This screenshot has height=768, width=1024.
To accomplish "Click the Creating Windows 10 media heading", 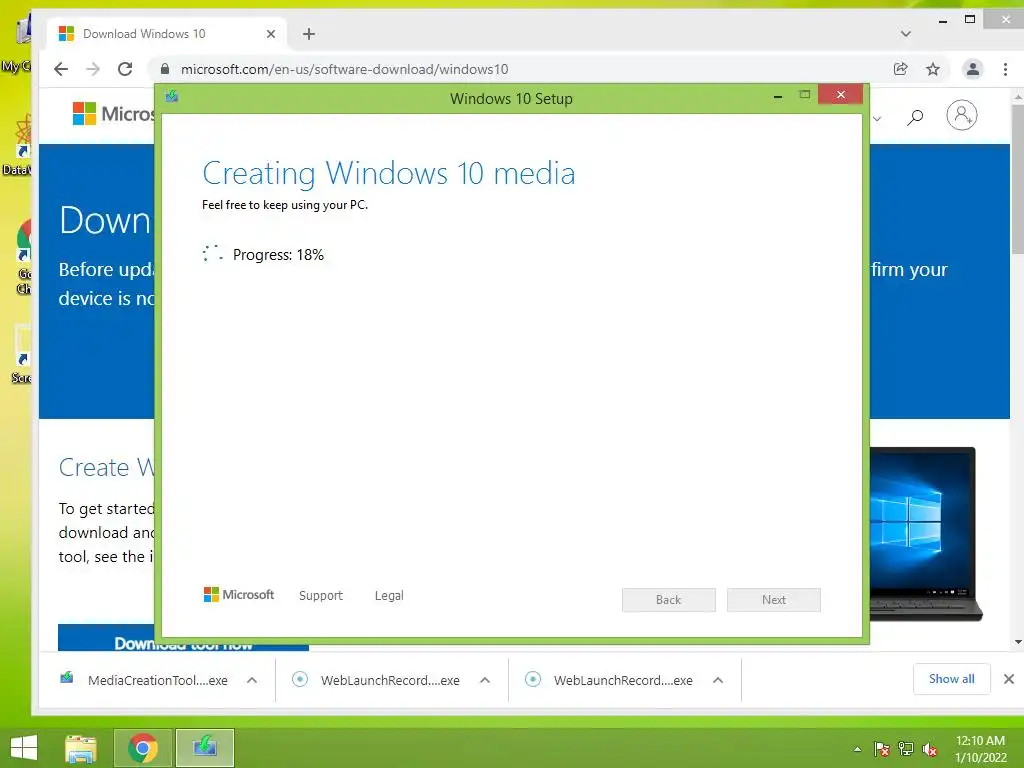I will [x=389, y=174].
